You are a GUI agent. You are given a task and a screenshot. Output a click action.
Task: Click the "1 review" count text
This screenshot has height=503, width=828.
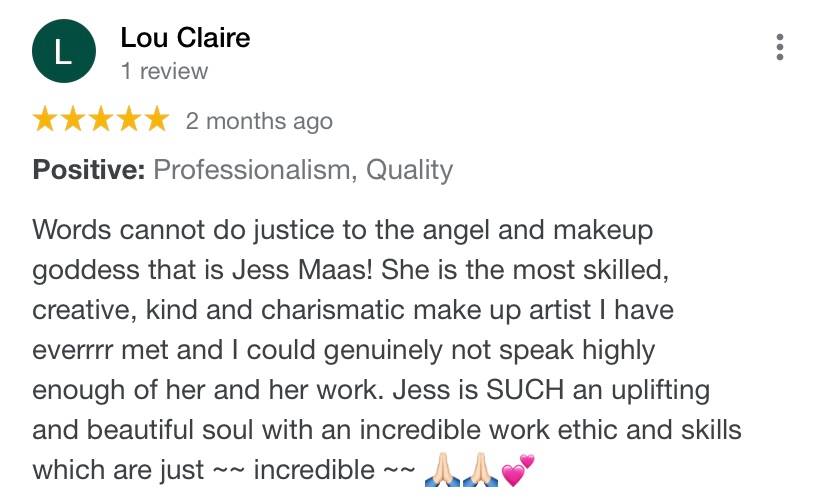point(164,71)
